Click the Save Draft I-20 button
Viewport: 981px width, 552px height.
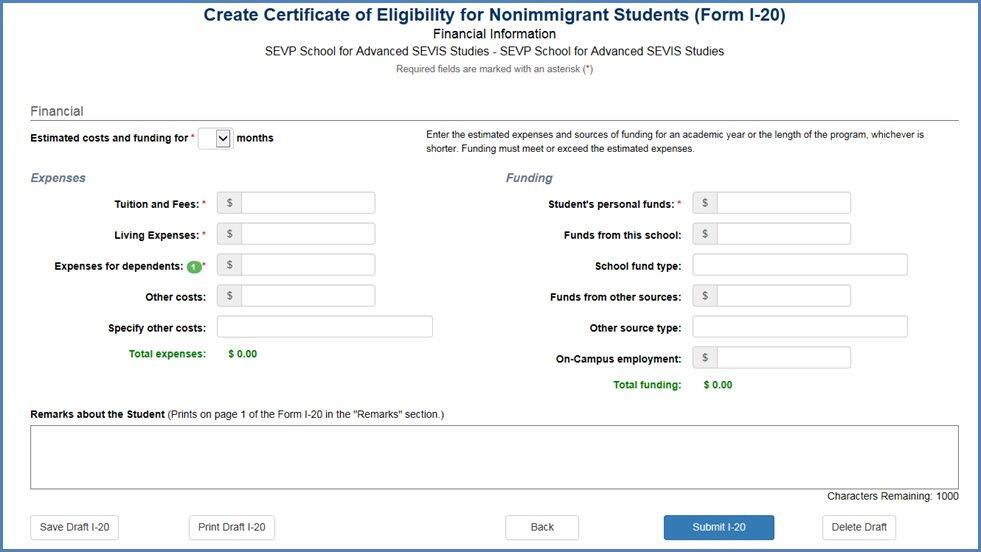point(74,528)
